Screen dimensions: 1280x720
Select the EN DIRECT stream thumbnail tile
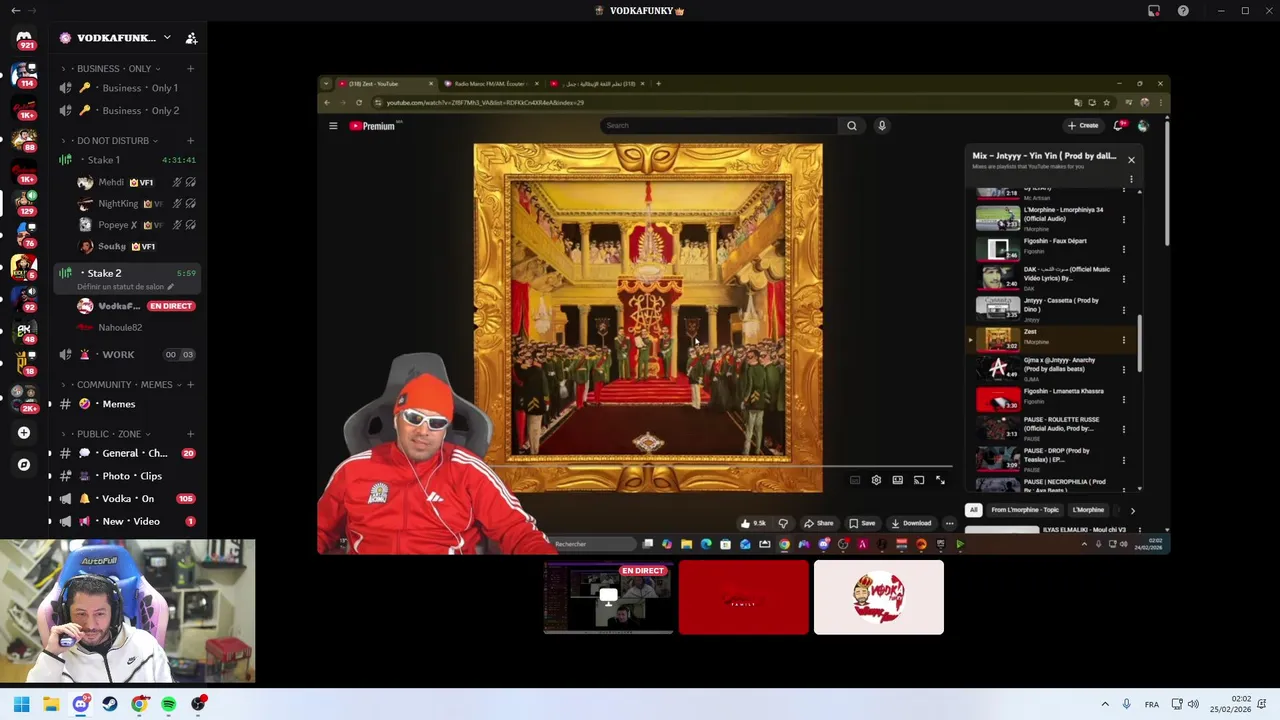tap(608, 598)
